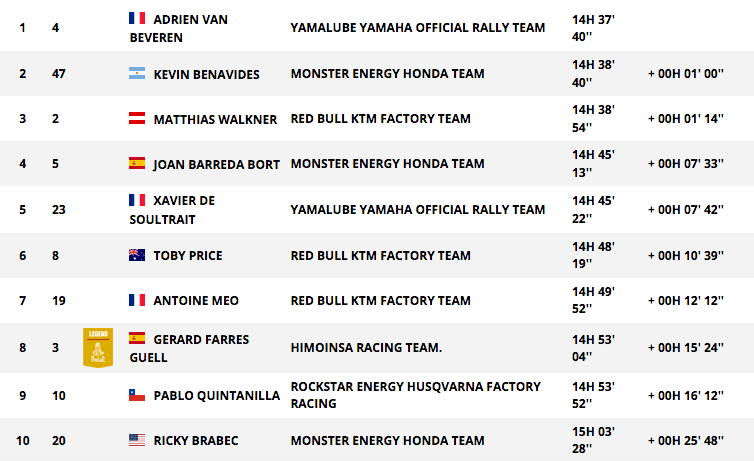Viewport: 754px width, 461px height.
Task: Open Toby Price rider entry
Action: (188, 256)
